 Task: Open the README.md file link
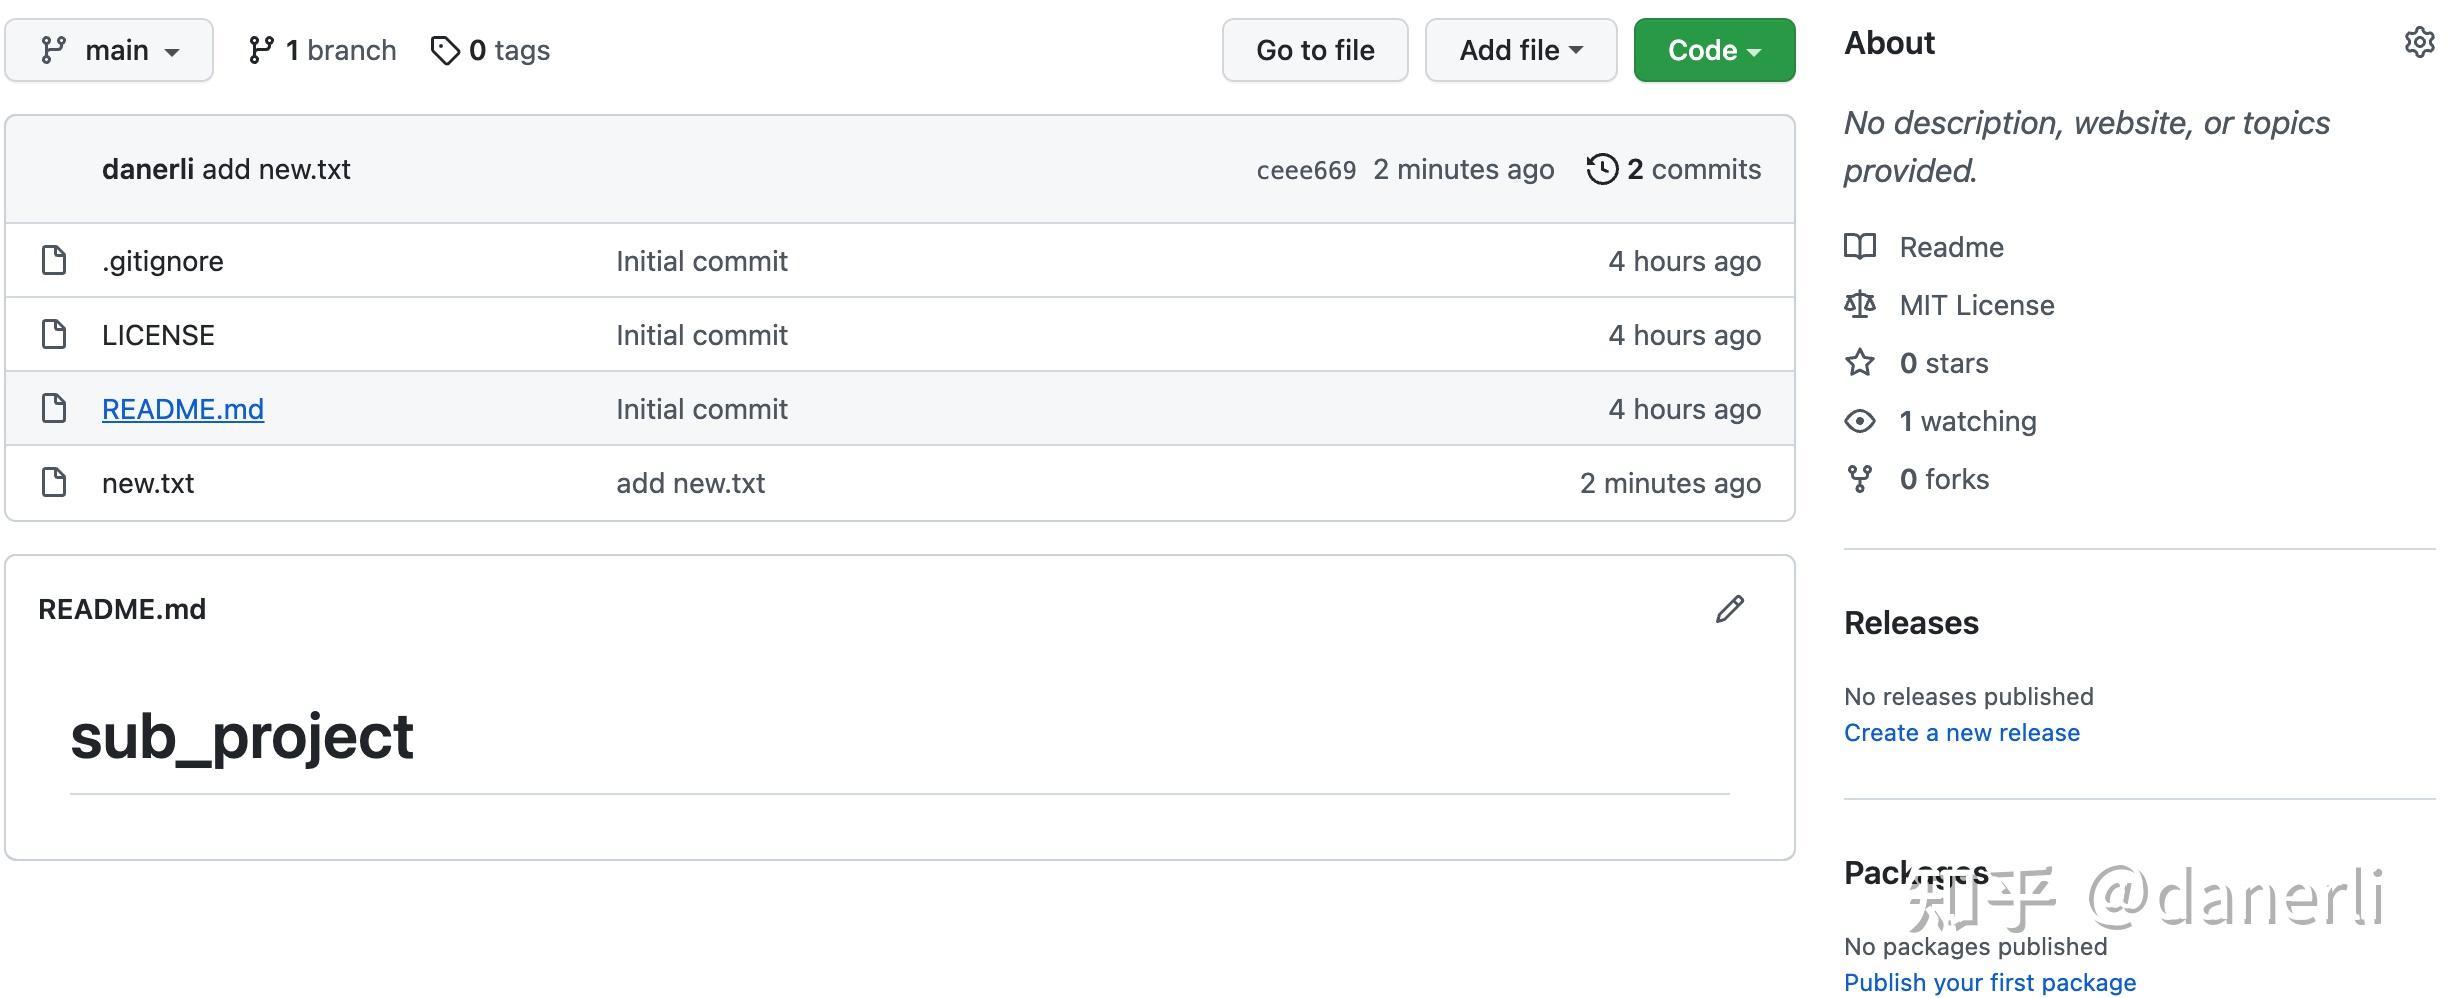tap(183, 409)
